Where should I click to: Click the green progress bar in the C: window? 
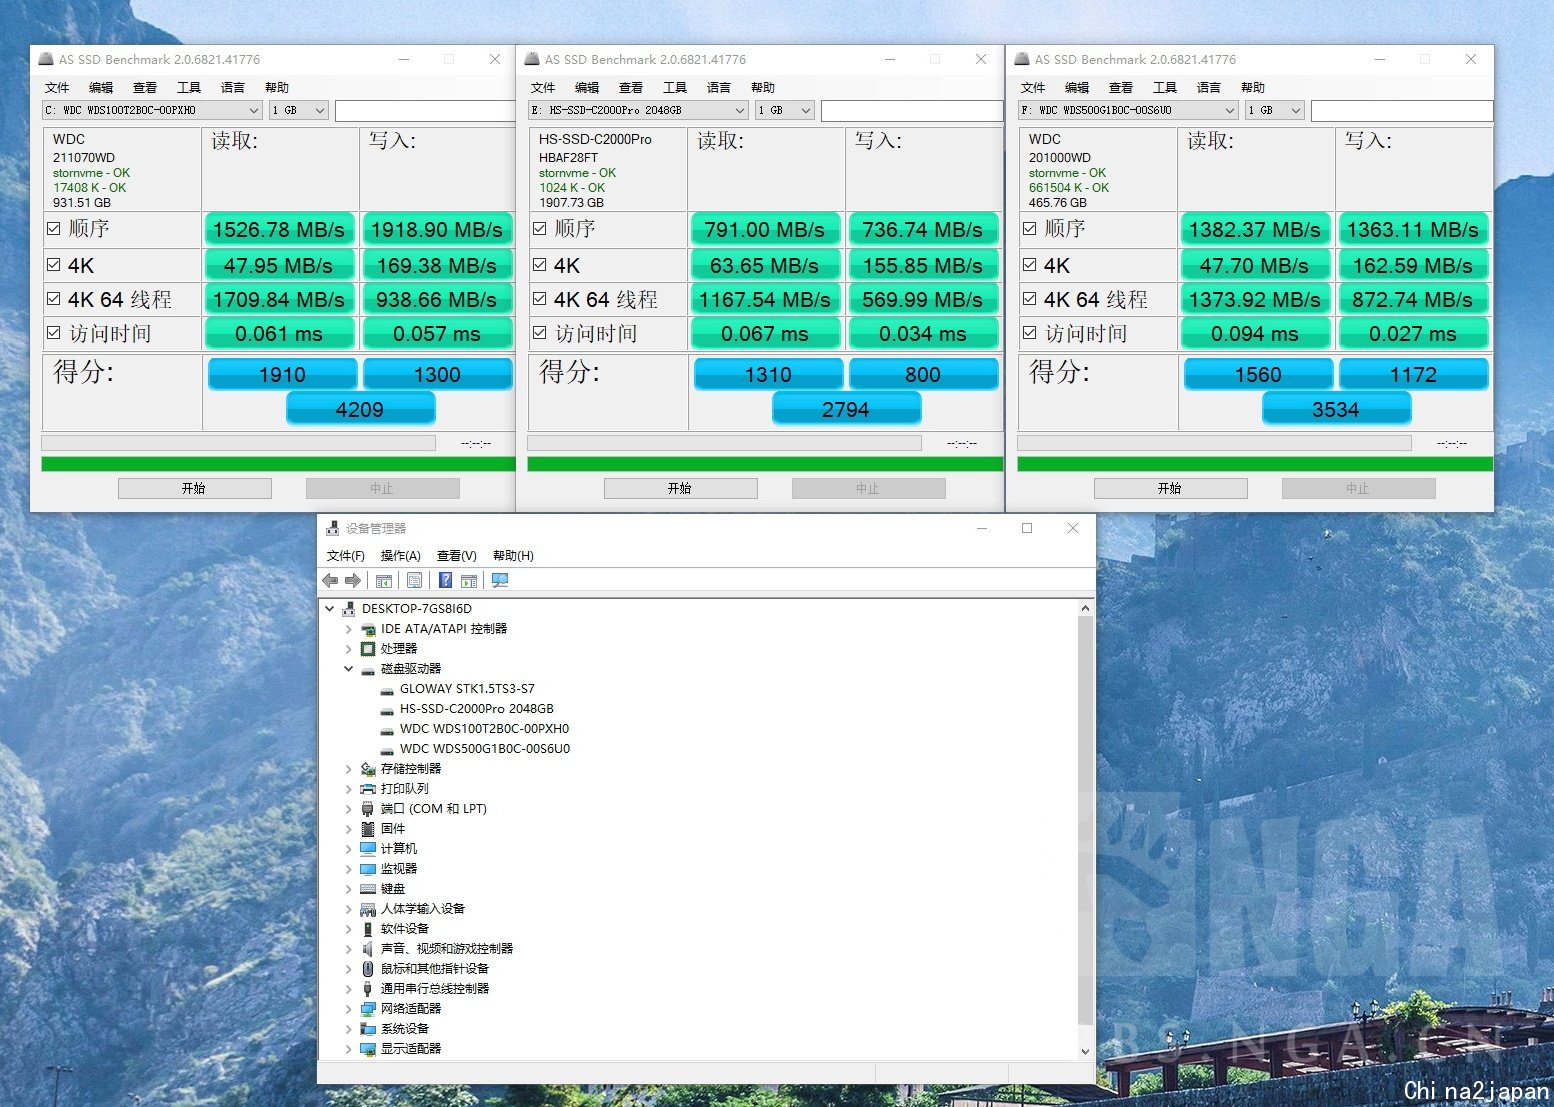[x=278, y=464]
